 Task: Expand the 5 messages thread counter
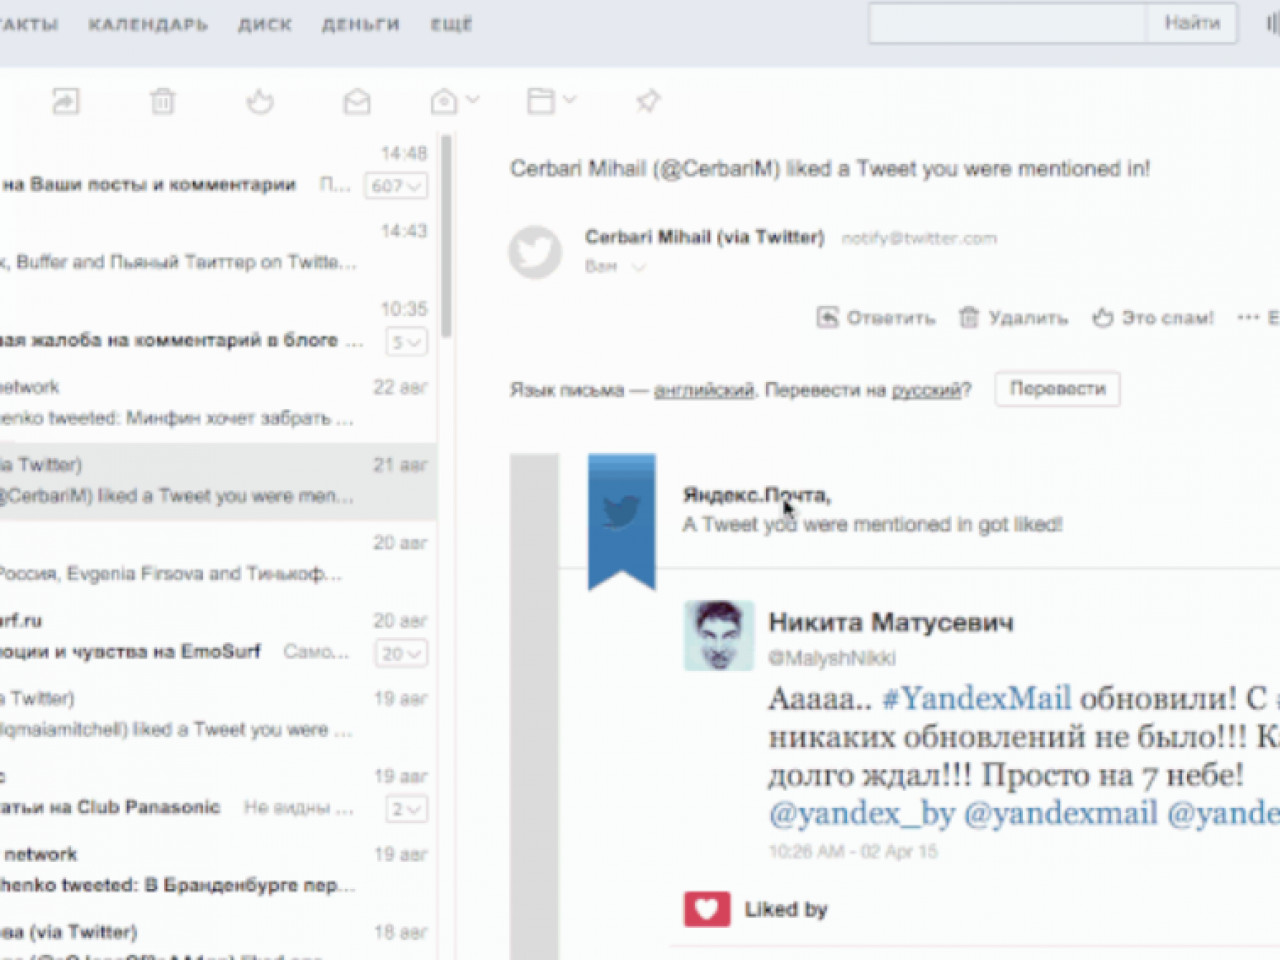point(407,342)
